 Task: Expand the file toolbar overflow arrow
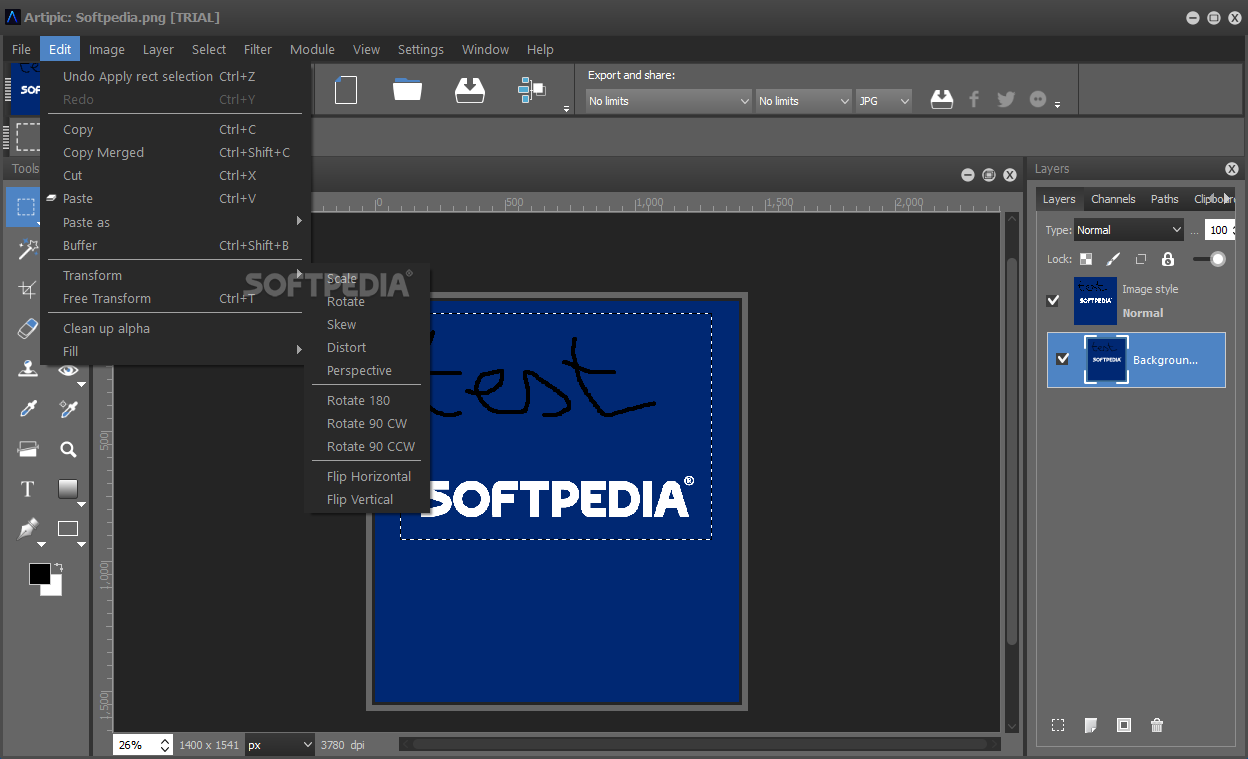[x=566, y=108]
